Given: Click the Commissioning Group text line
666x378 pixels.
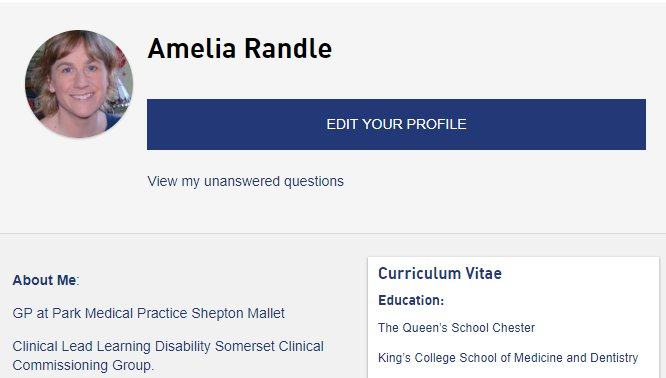Looking at the screenshot, I should pos(83,365).
